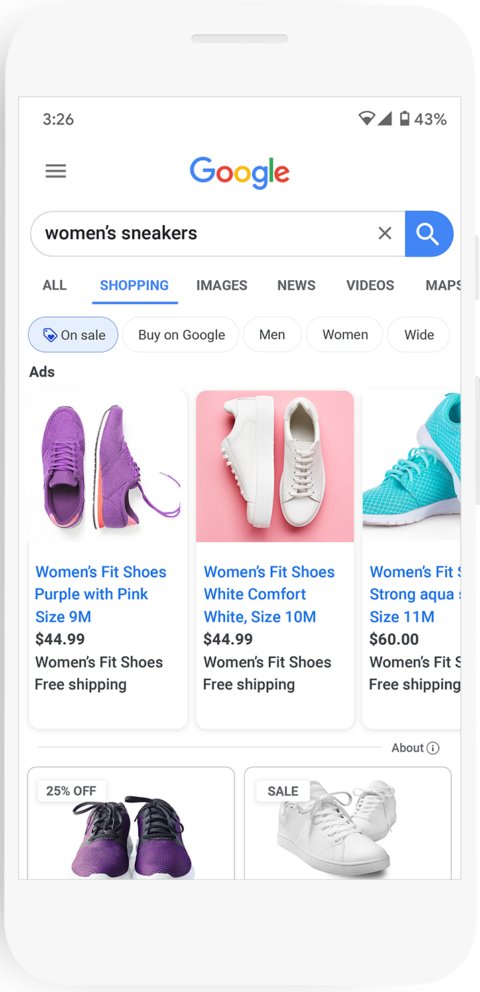Tap the Wi-Fi status icon
Screen dimensions: 480x992
click(x=367, y=118)
